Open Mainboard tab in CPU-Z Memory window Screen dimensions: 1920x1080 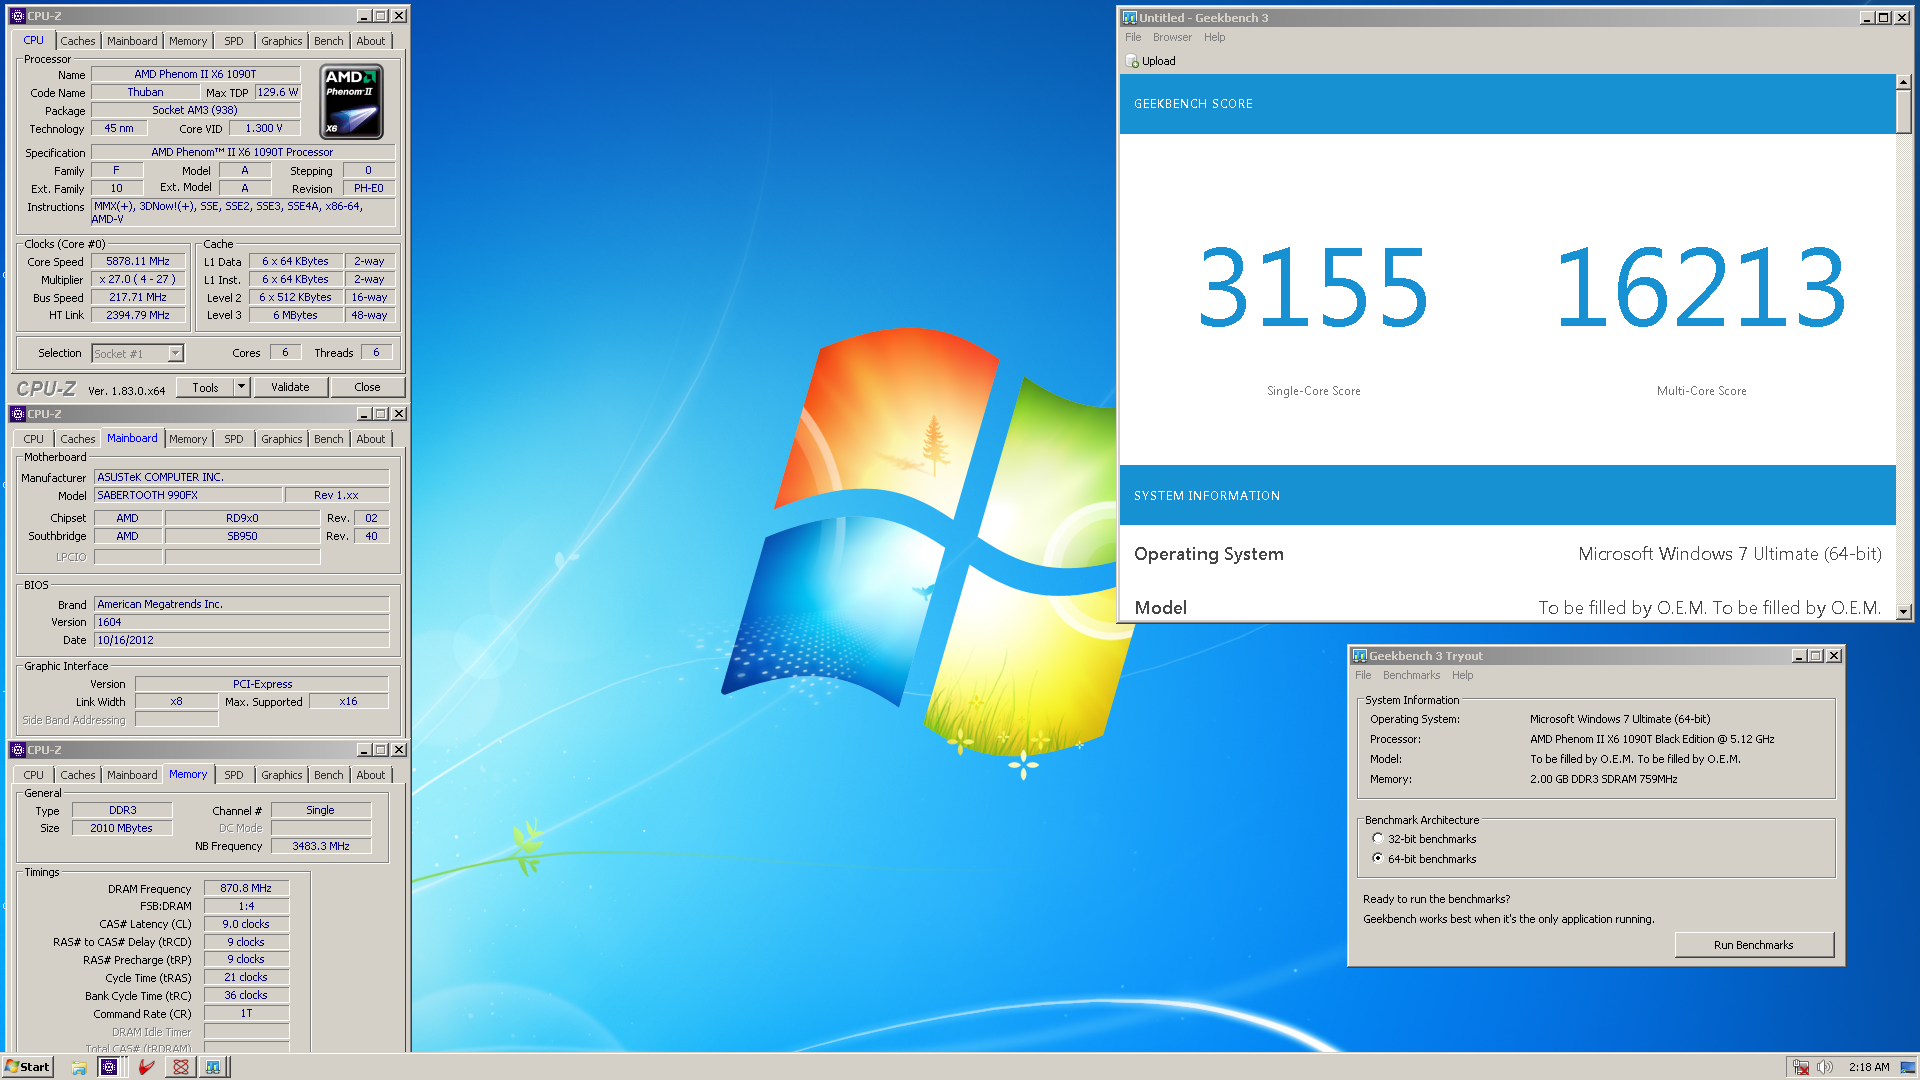(132, 775)
